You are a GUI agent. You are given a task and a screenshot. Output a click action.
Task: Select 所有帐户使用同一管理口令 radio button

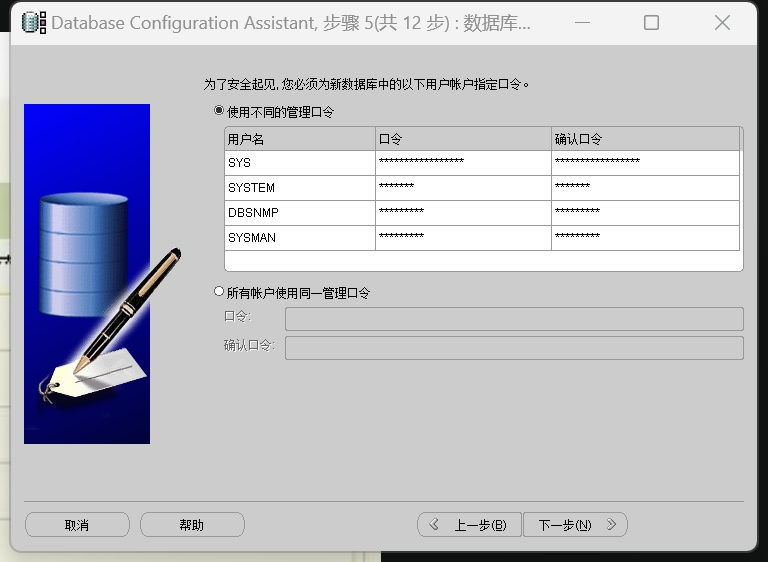point(219,292)
